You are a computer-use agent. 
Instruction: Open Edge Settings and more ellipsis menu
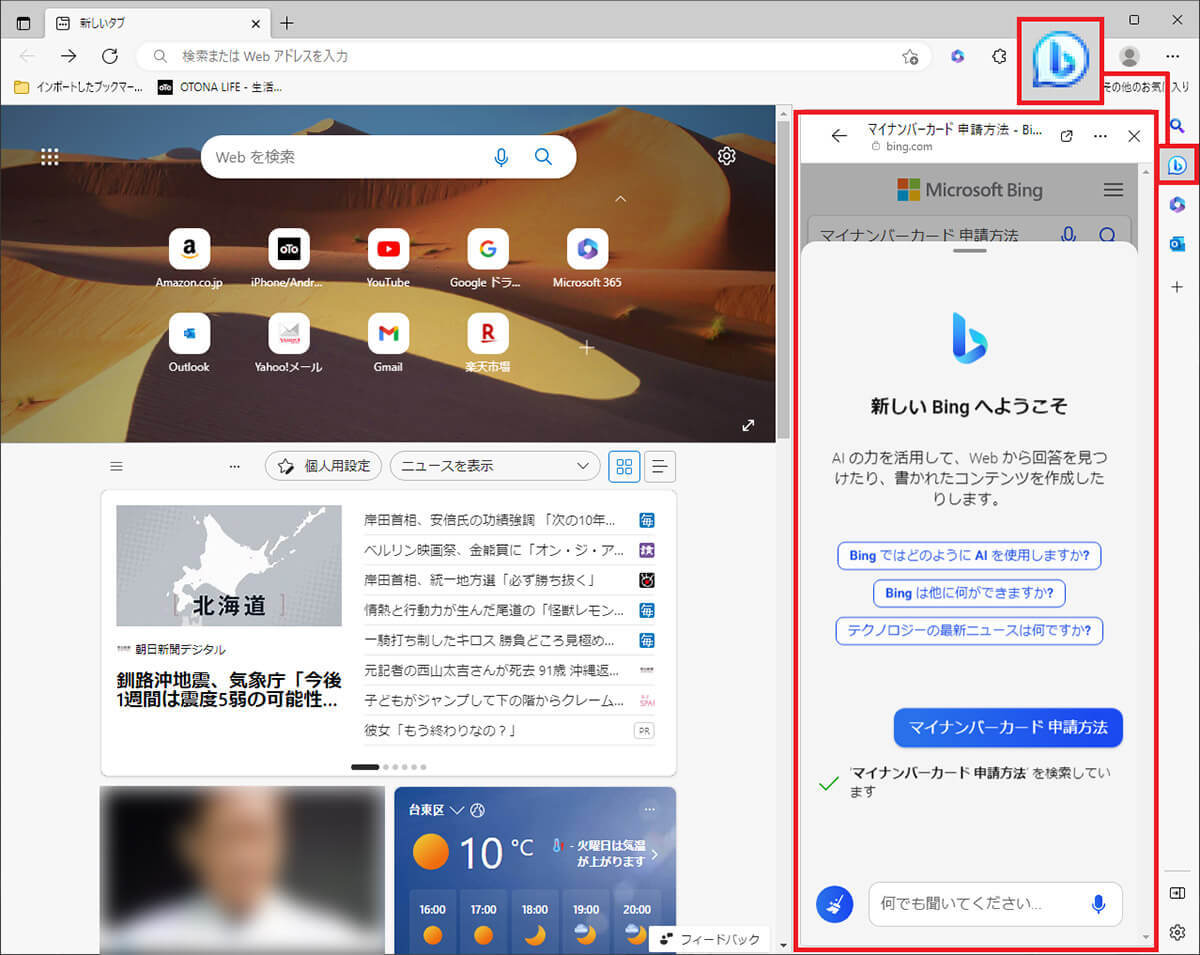pyautogui.click(x=1173, y=56)
